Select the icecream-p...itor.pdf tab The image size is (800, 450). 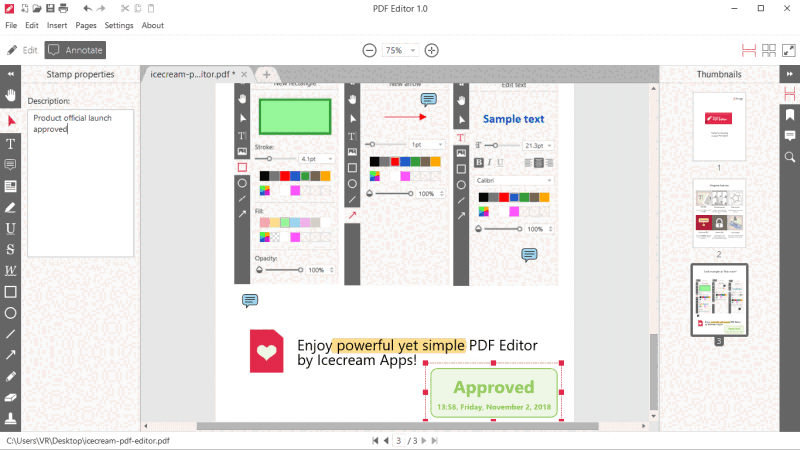(x=192, y=74)
